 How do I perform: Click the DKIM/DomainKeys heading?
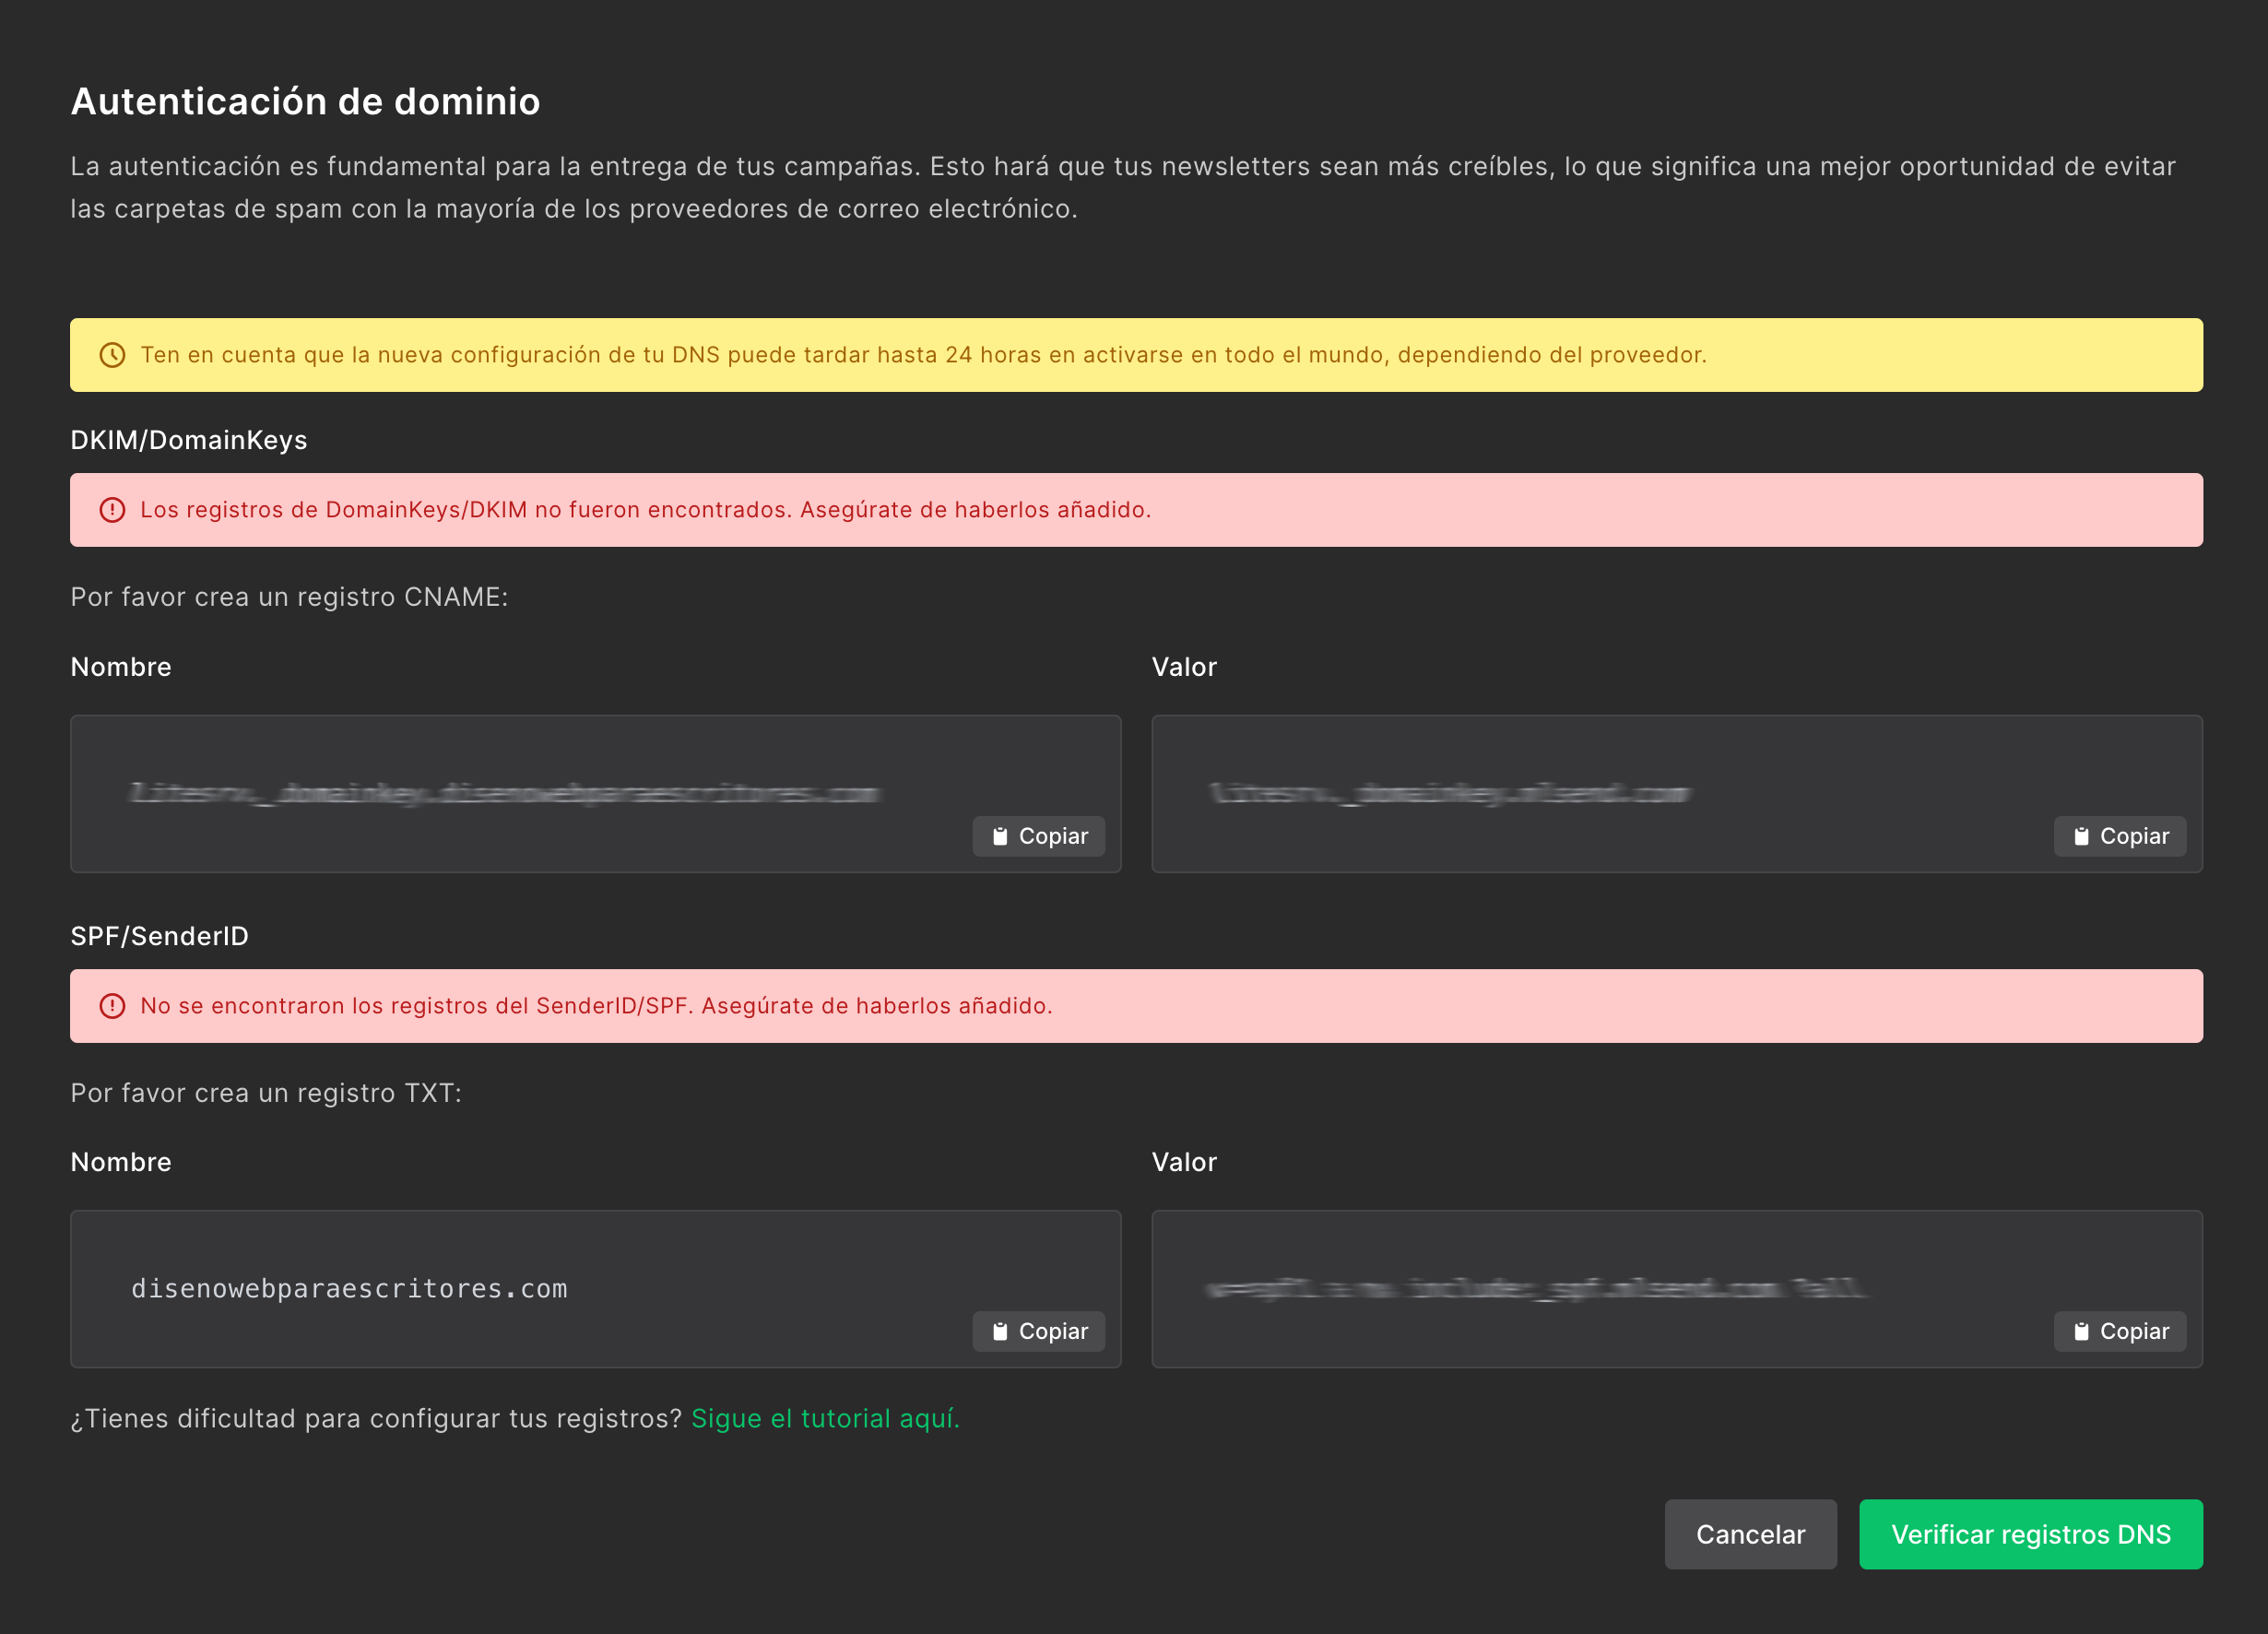pyautogui.click(x=189, y=440)
